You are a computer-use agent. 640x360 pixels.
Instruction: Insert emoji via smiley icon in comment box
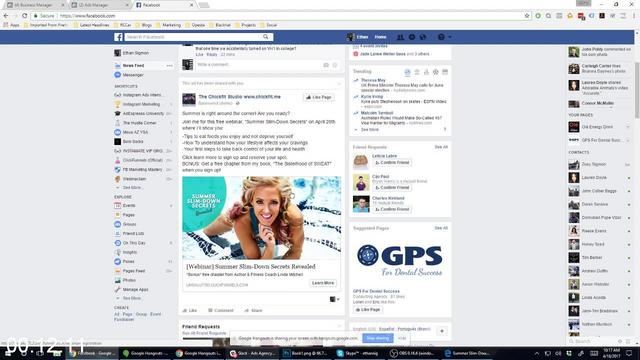click(335, 65)
